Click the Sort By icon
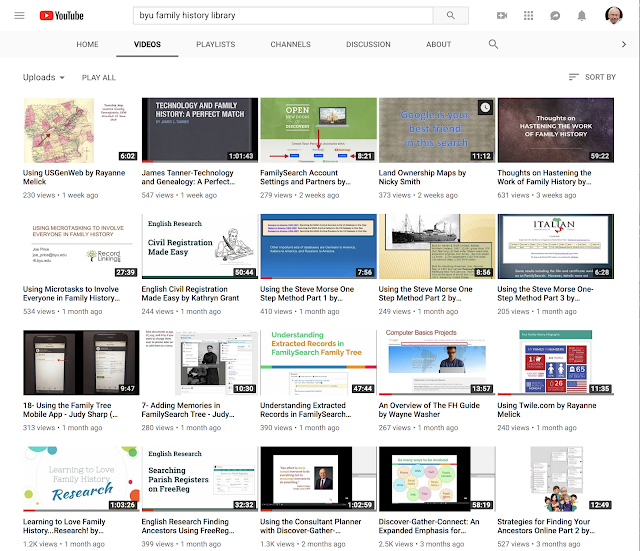Viewport: 640px width, 551px height. tap(573, 77)
